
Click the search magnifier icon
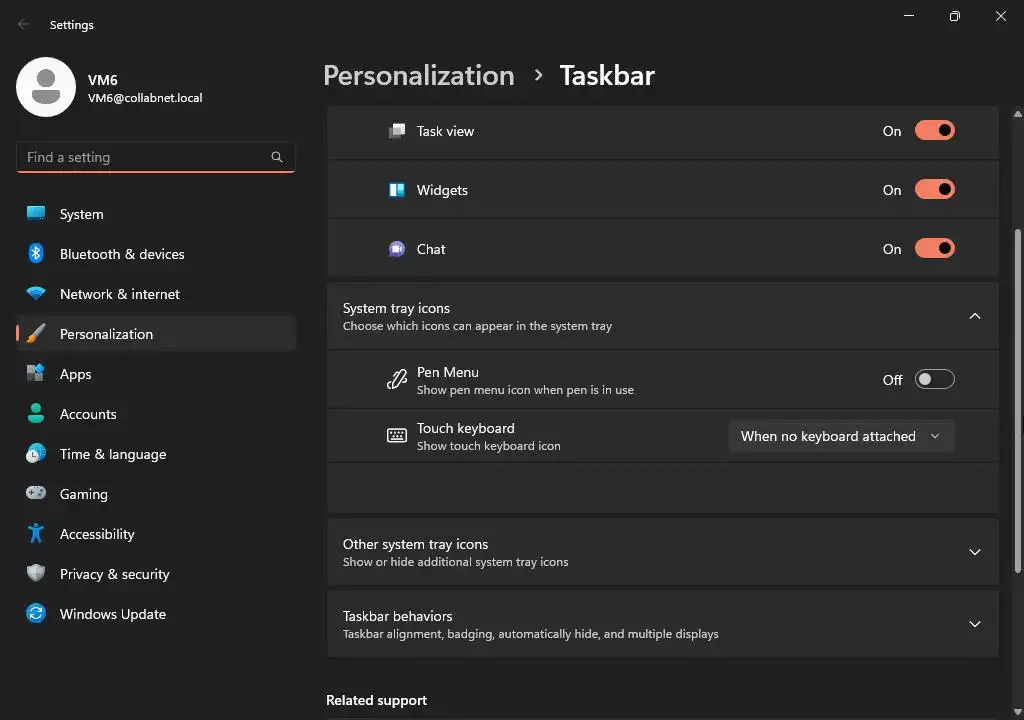(x=277, y=157)
